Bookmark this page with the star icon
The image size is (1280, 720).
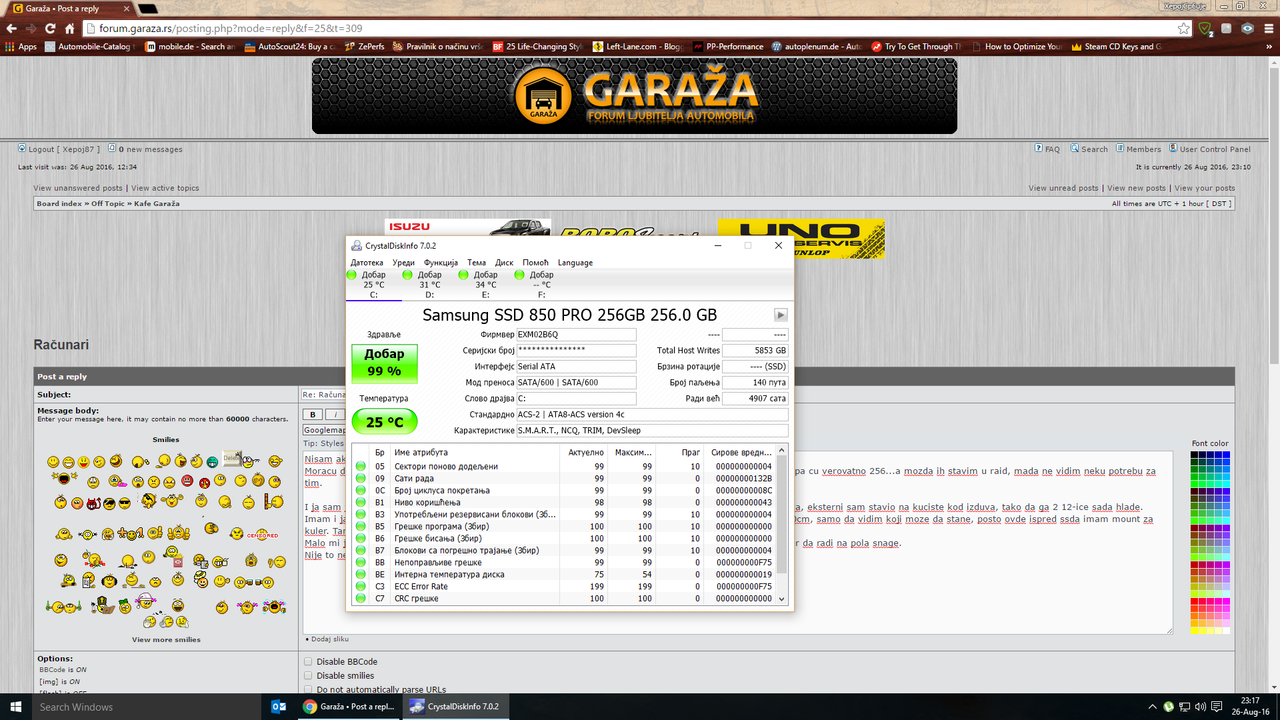point(1184,29)
